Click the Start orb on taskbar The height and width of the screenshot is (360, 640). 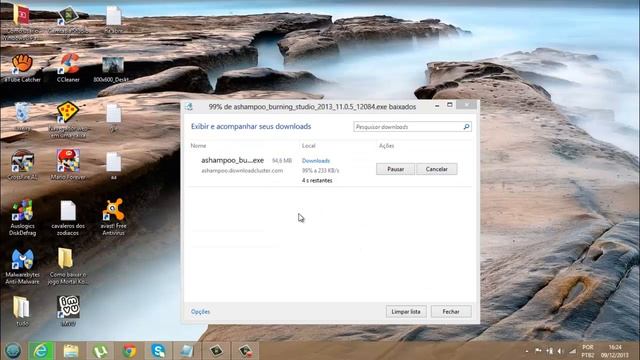(x=13, y=351)
